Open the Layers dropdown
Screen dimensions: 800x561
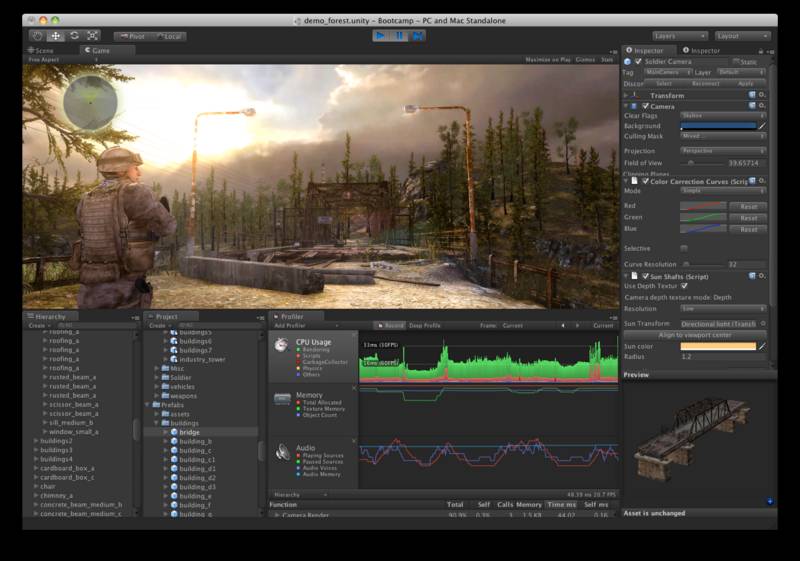[680, 36]
